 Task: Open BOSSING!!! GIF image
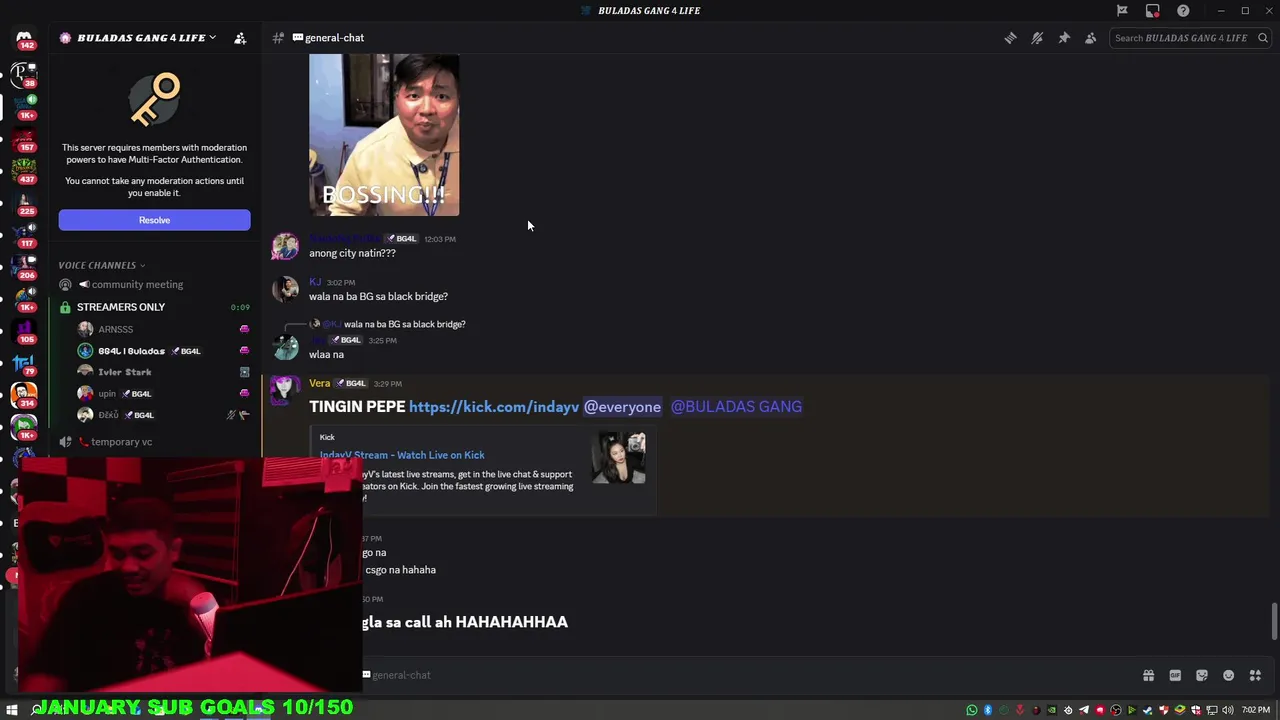coord(384,135)
